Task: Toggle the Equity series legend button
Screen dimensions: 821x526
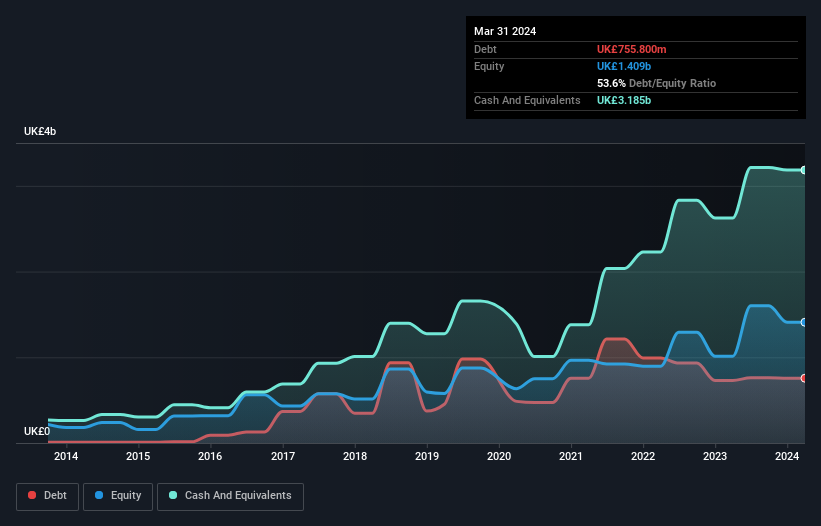Action: pyautogui.click(x=118, y=495)
